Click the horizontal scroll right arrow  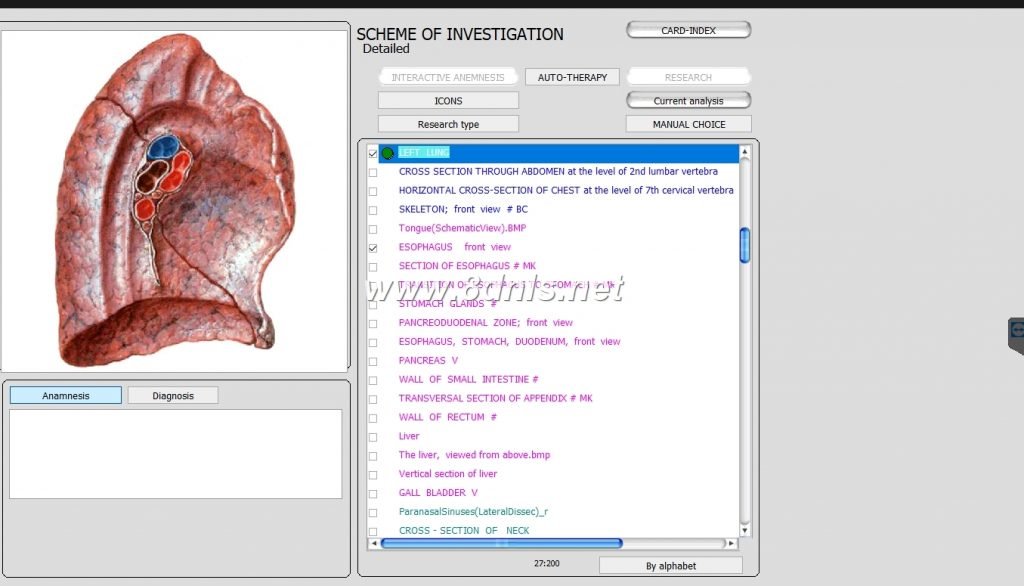731,544
